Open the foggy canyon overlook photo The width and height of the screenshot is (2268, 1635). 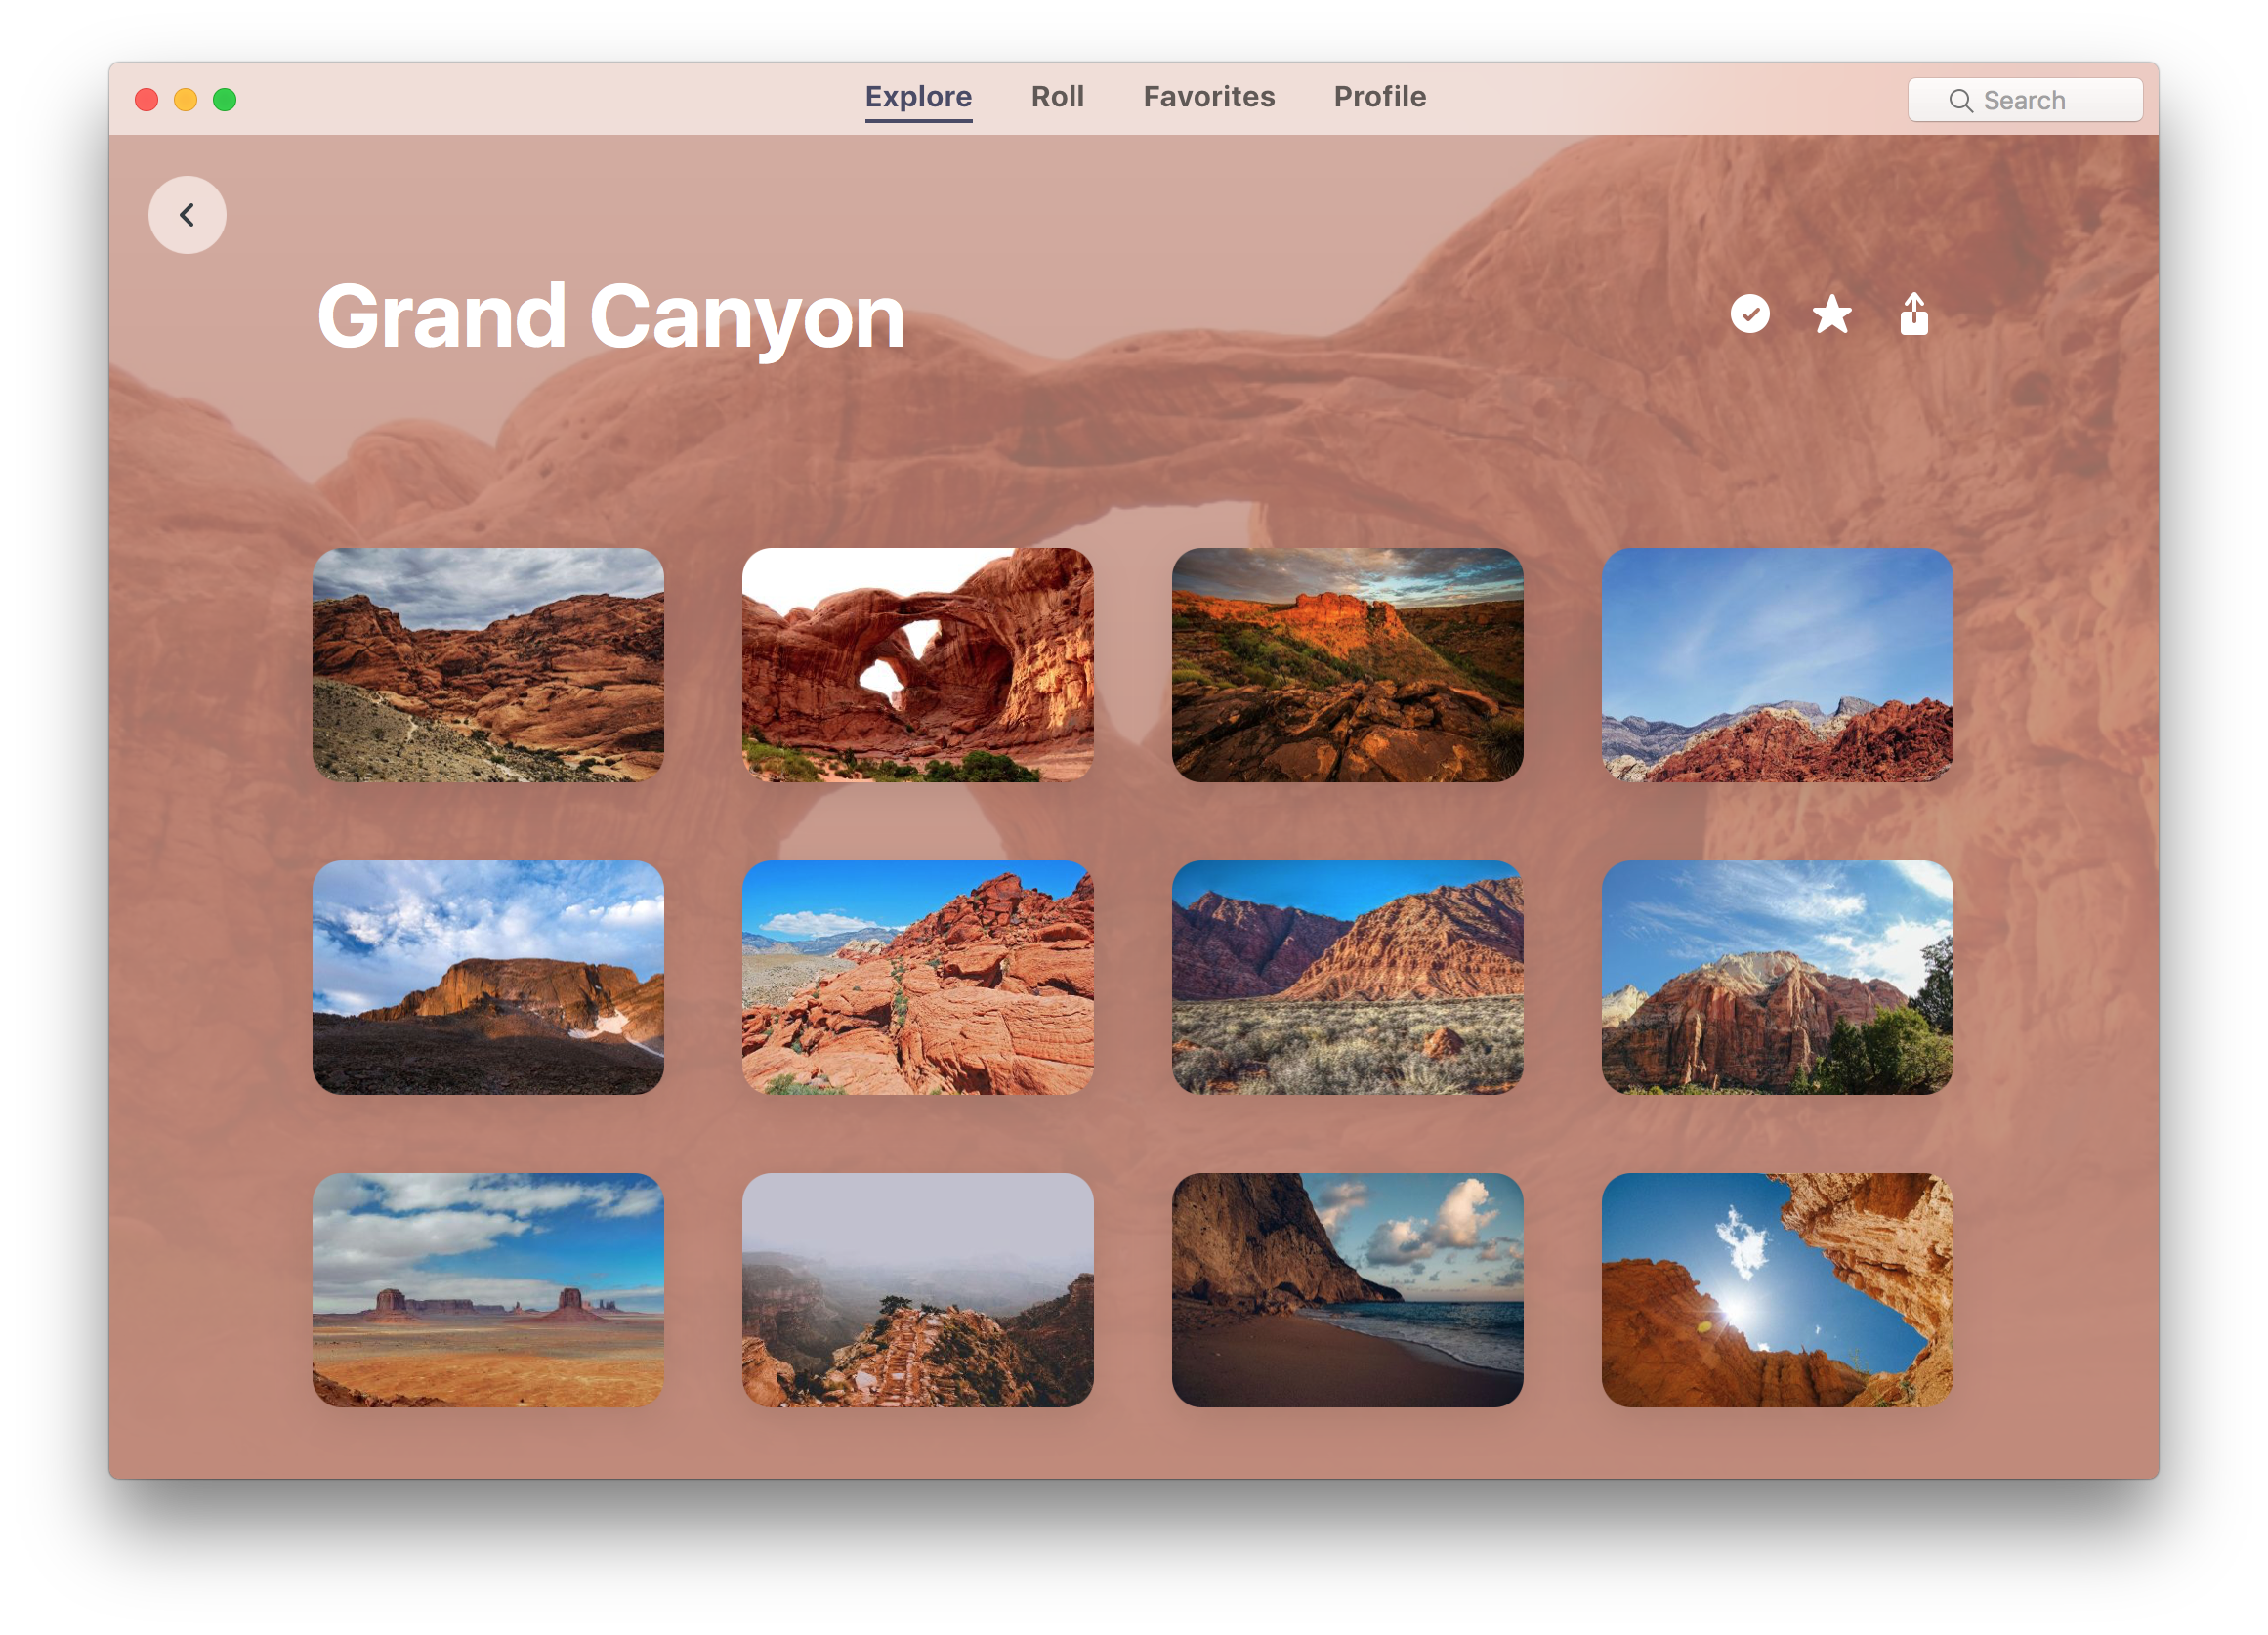917,1290
